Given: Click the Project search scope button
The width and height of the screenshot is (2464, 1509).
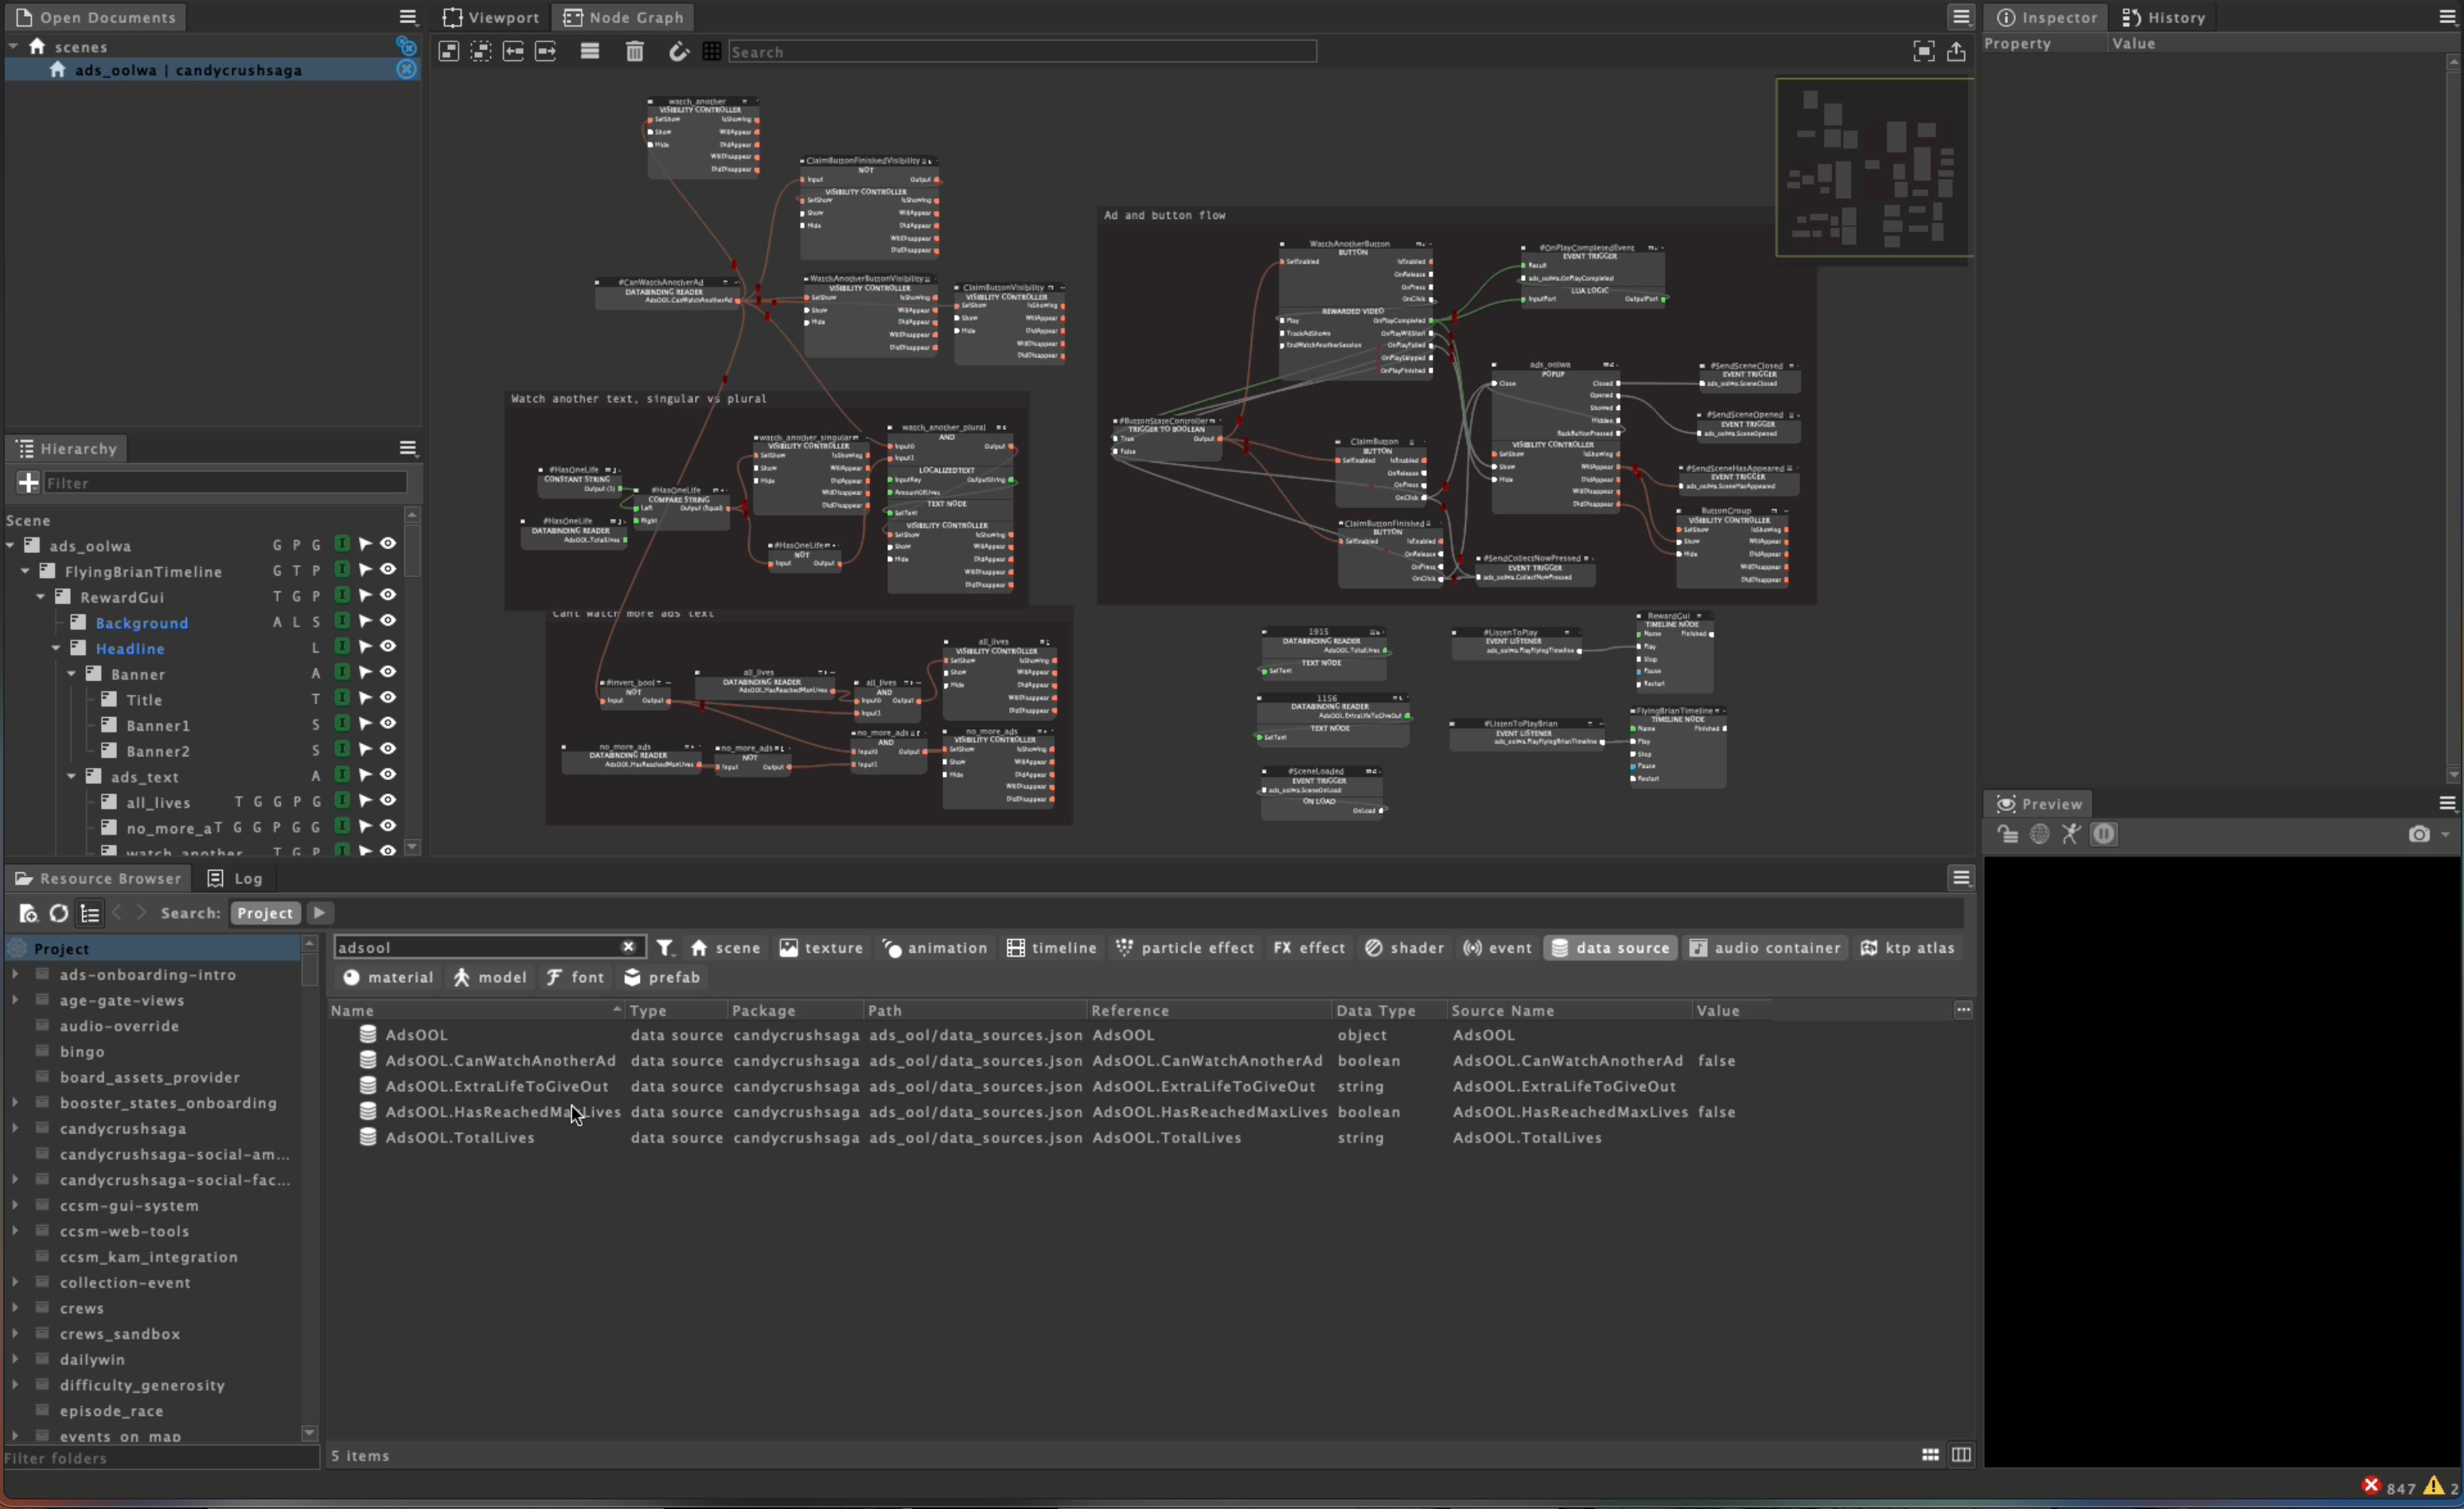Looking at the screenshot, I should (264, 913).
